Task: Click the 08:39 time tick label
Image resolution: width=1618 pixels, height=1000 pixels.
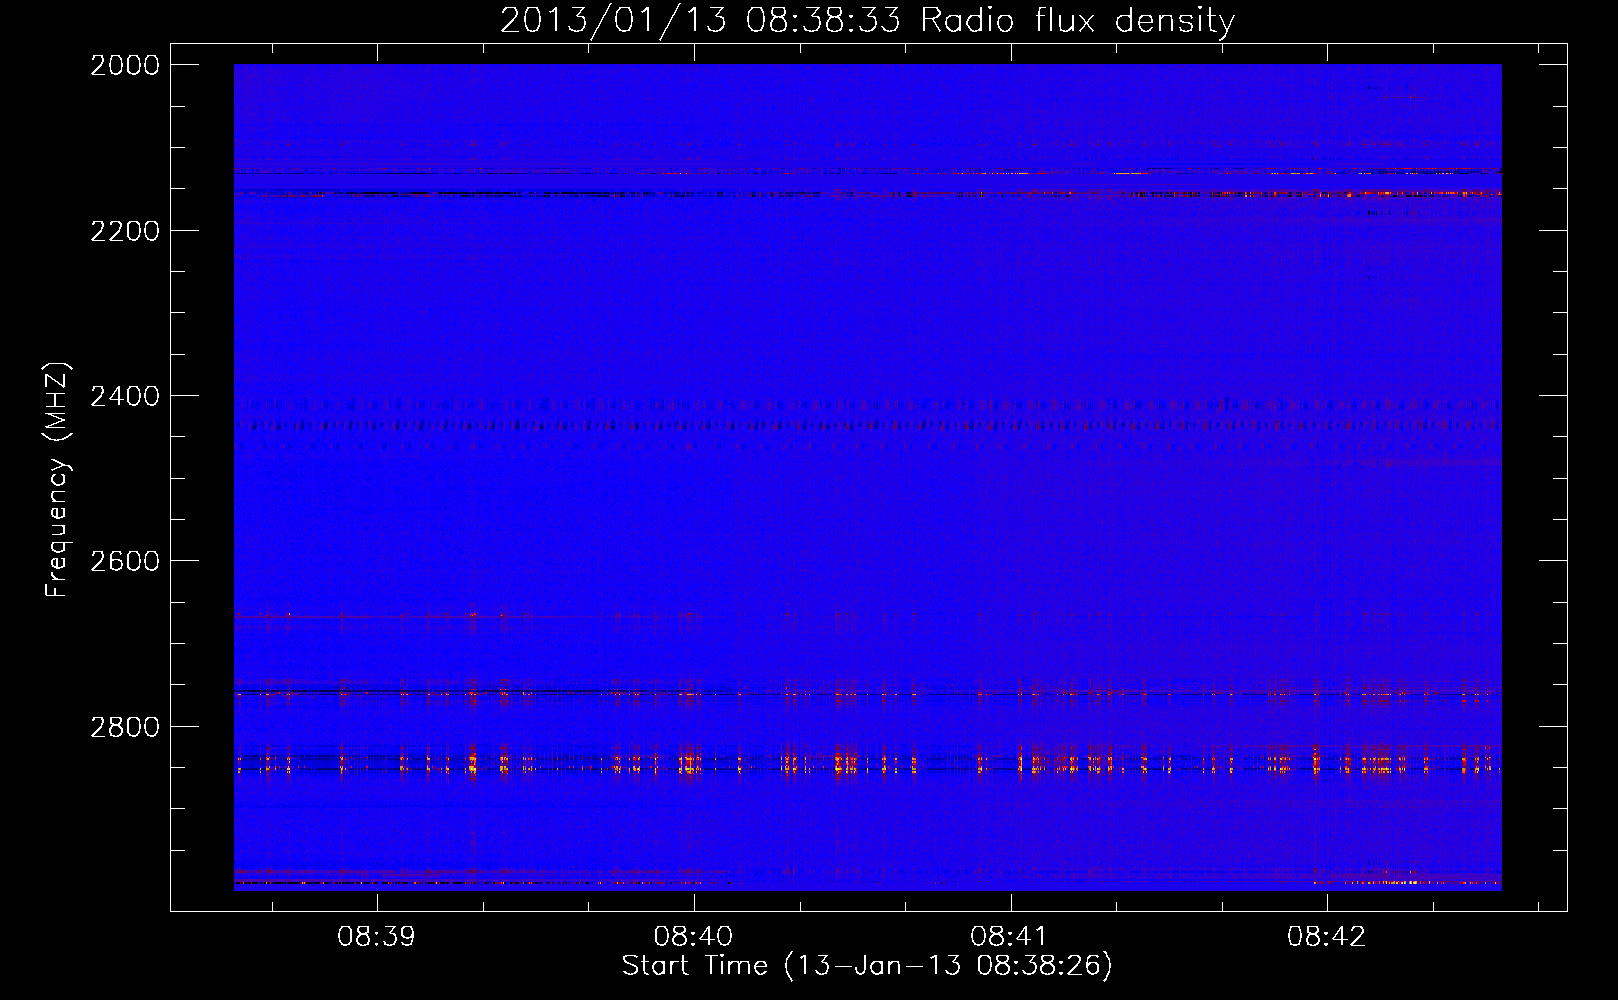Action: tap(376, 937)
